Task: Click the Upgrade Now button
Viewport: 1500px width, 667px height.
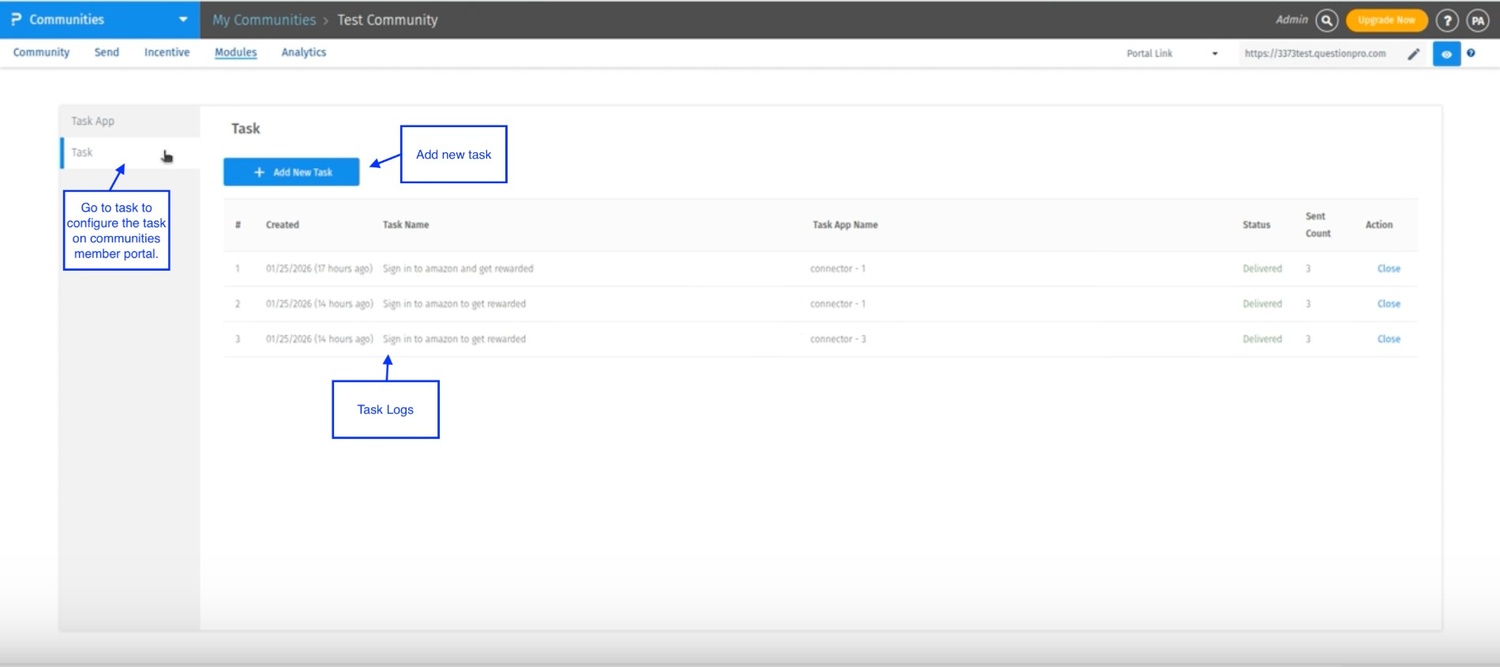Action: click(x=1386, y=20)
